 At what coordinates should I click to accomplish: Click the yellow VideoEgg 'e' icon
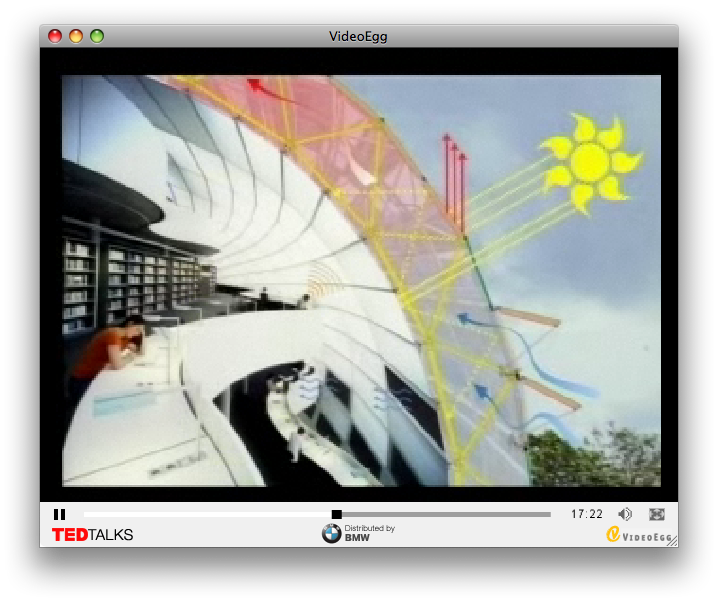click(613, 535)
